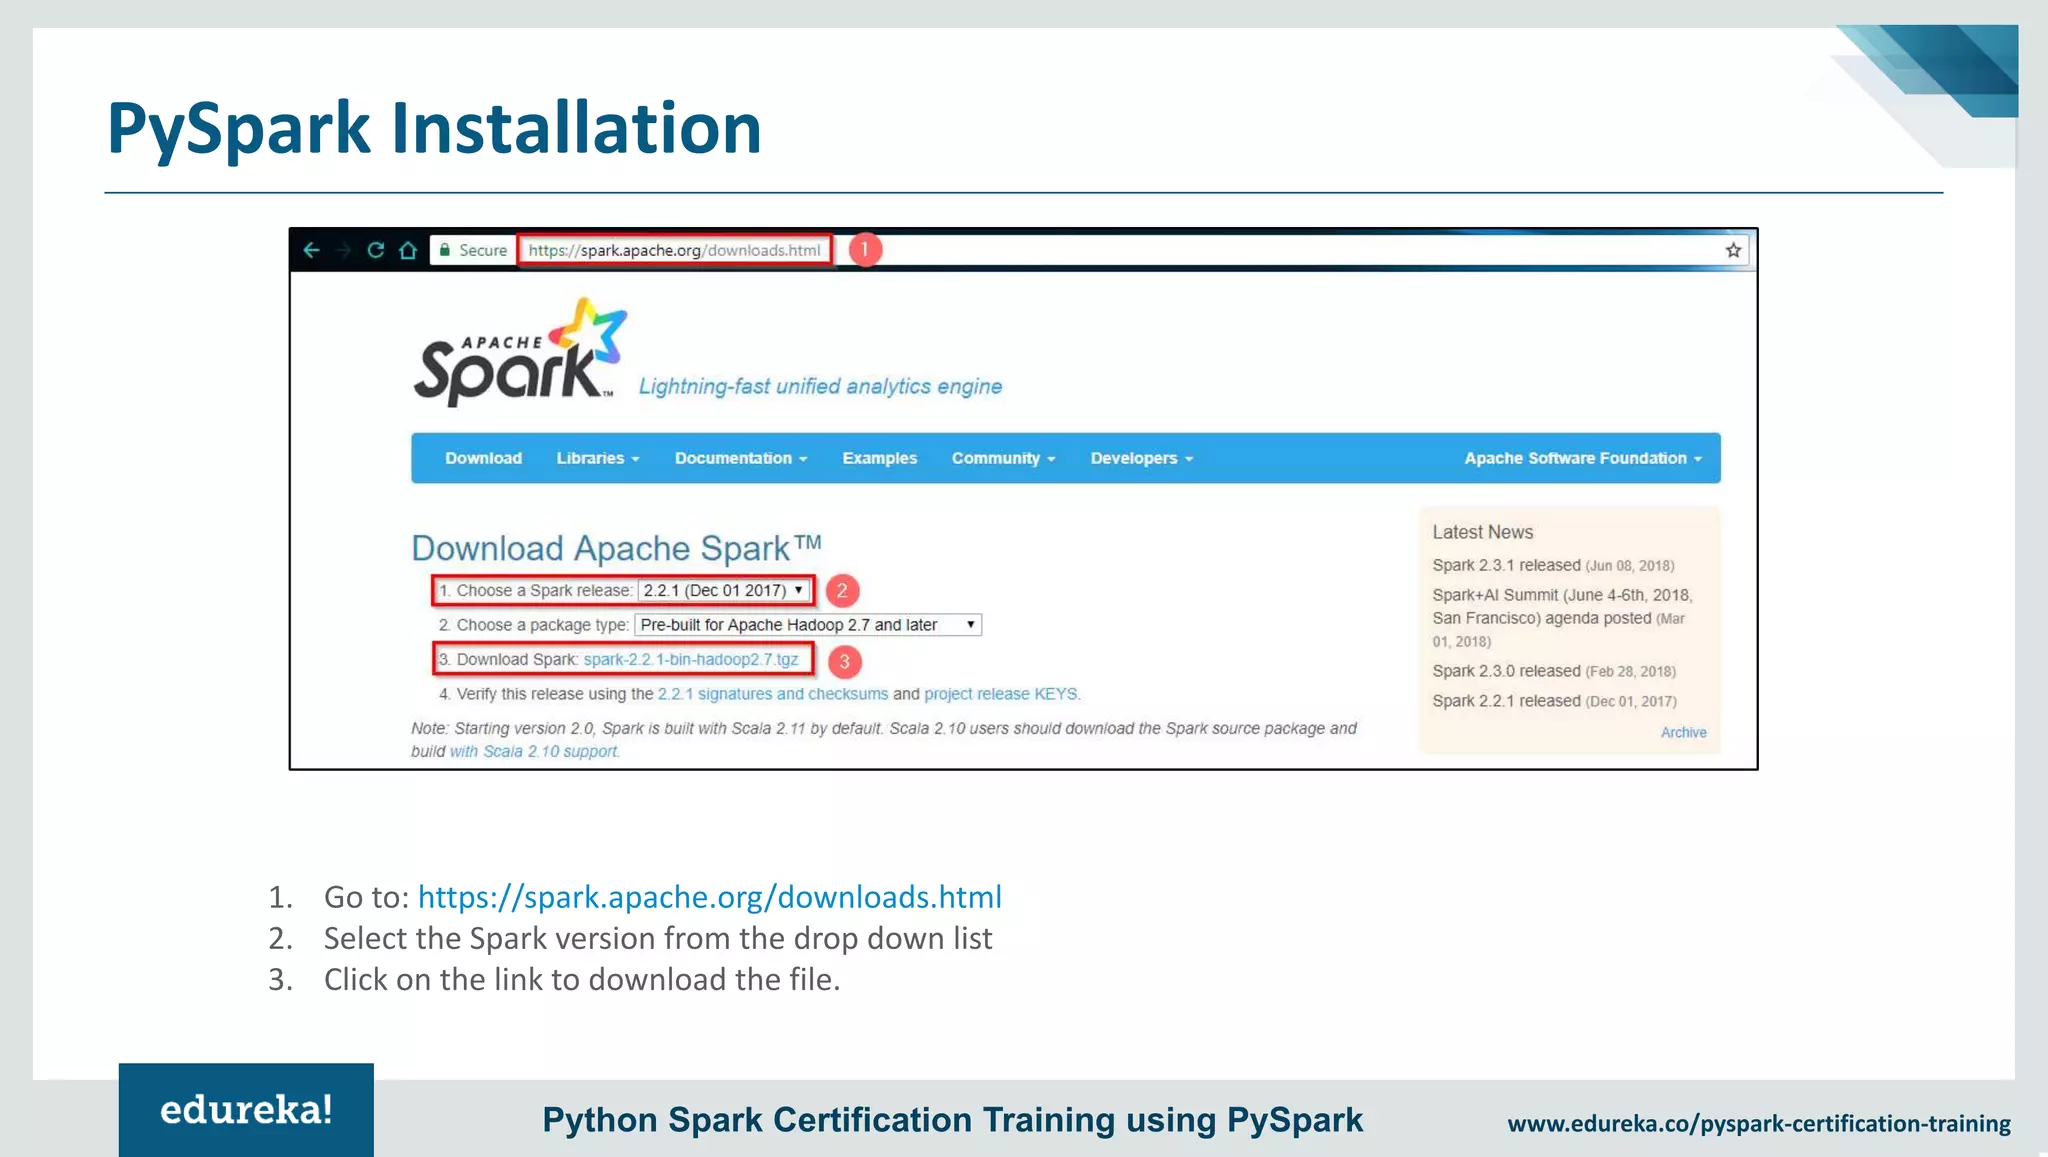Open project release KEYS link
Screen dimensions: 2048x1157
(x=1001, y=694)
